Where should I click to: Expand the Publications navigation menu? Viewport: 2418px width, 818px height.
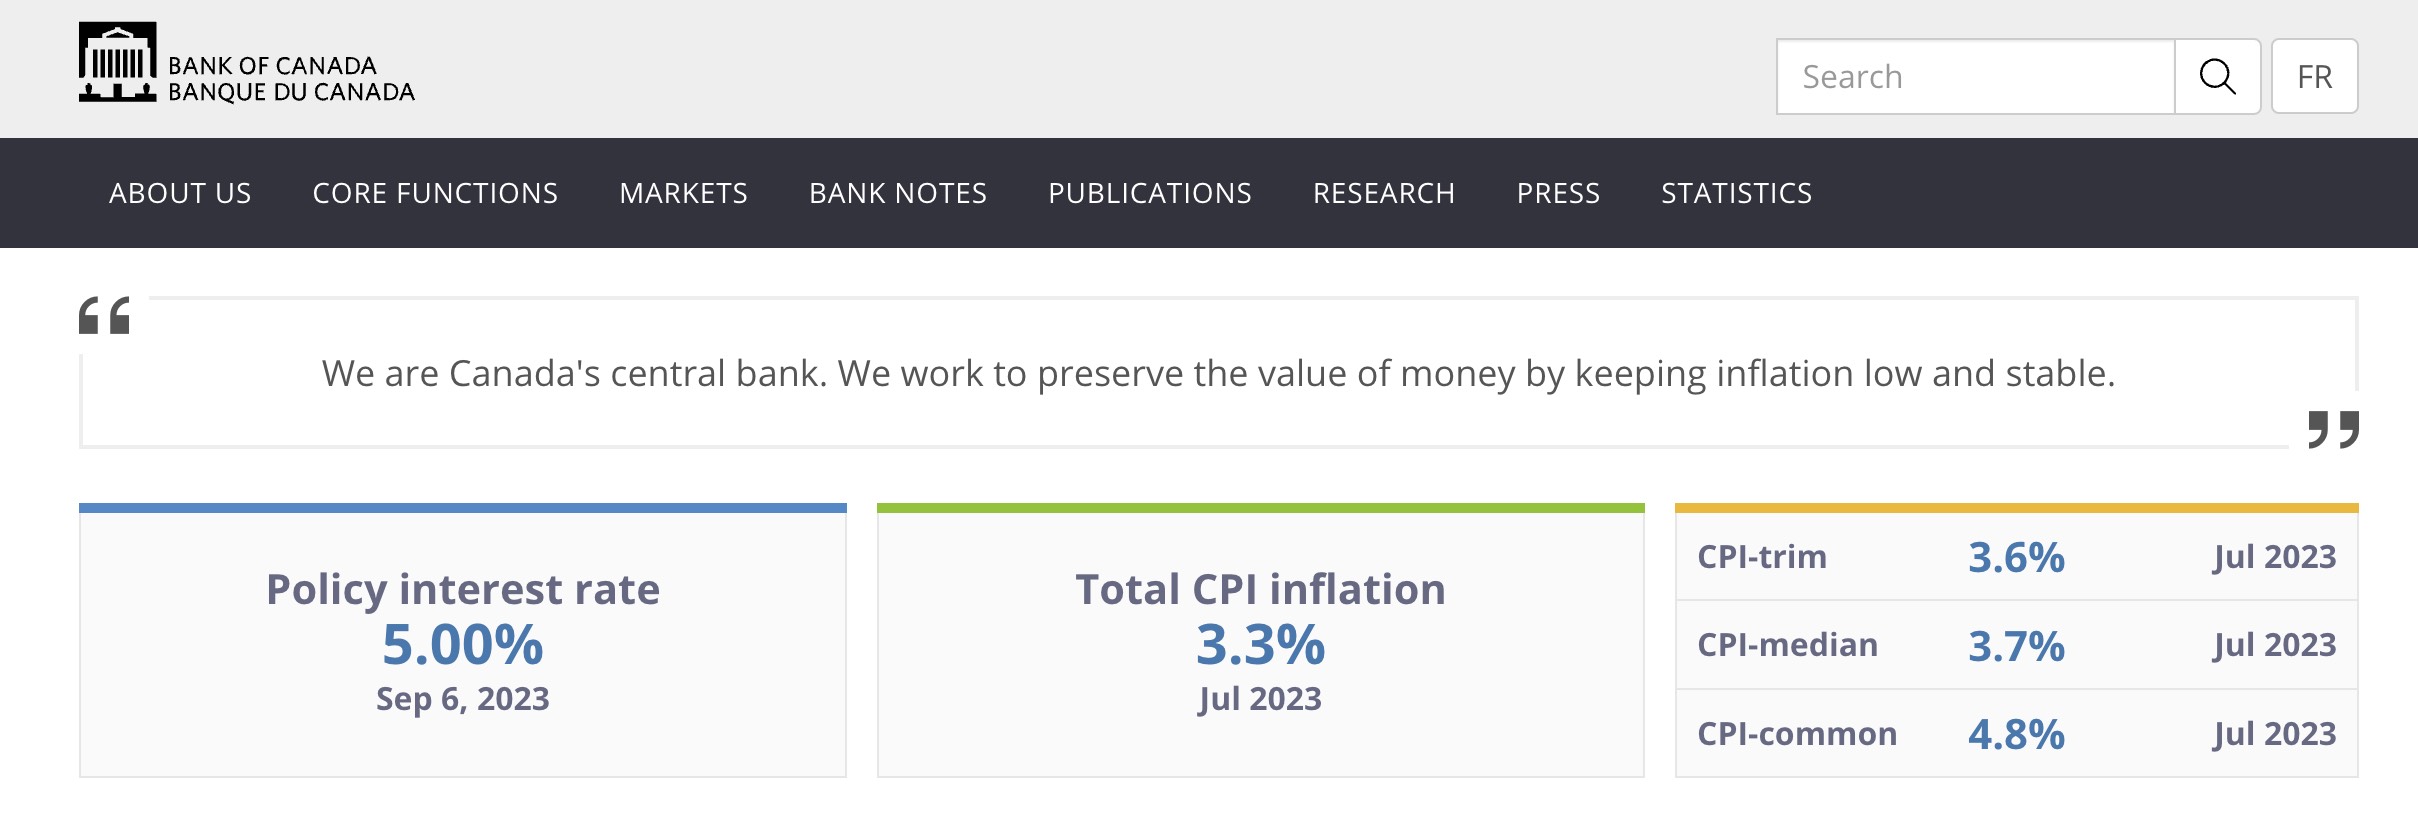1149,193
